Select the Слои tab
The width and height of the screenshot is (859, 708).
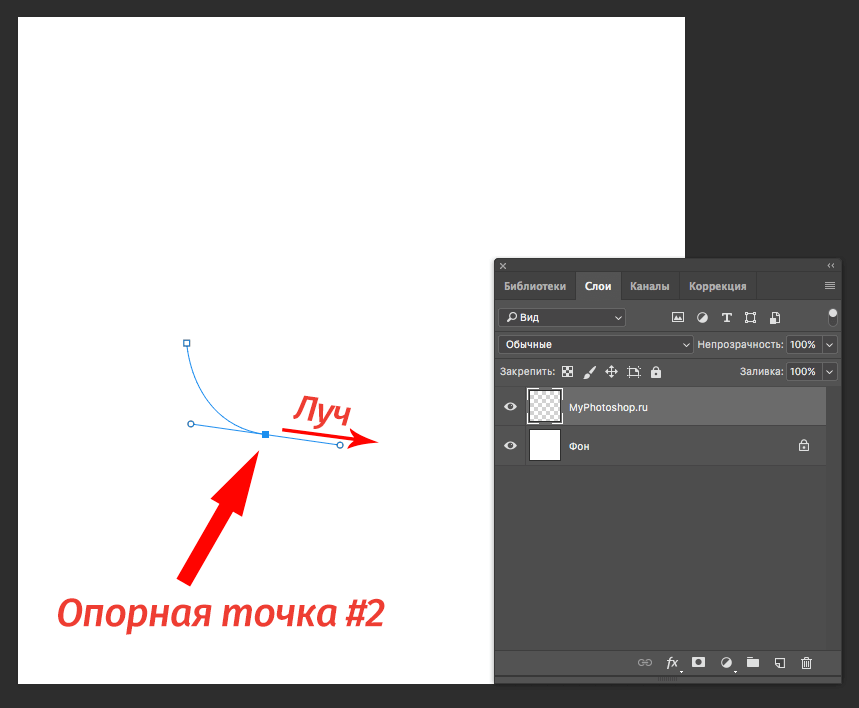coord(598,286)
